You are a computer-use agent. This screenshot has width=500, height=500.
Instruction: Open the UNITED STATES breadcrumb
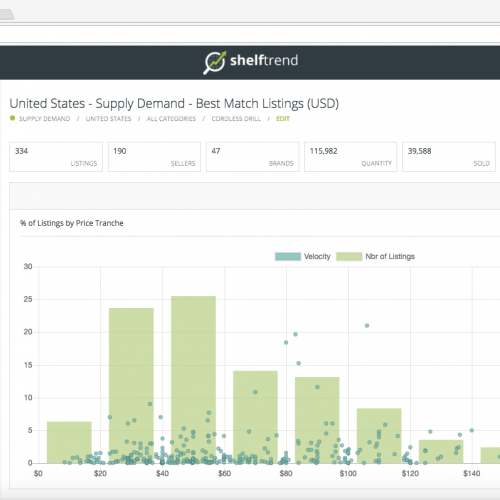[108, 119]
